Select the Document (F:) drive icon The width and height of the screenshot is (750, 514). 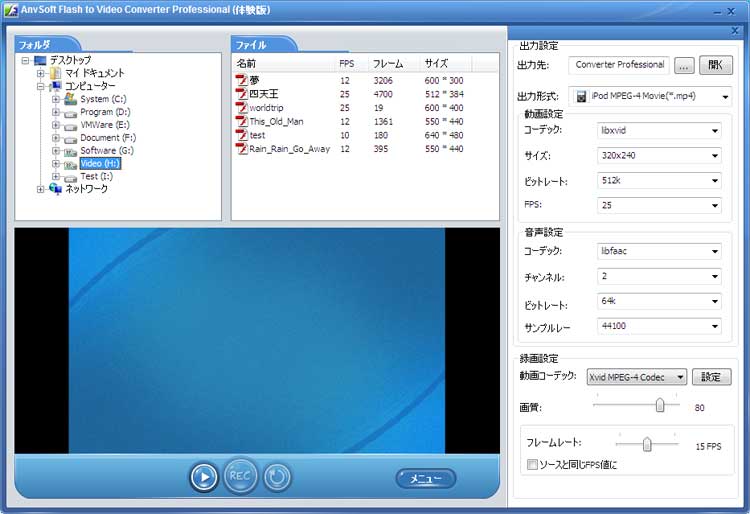[x=70, y=139]
